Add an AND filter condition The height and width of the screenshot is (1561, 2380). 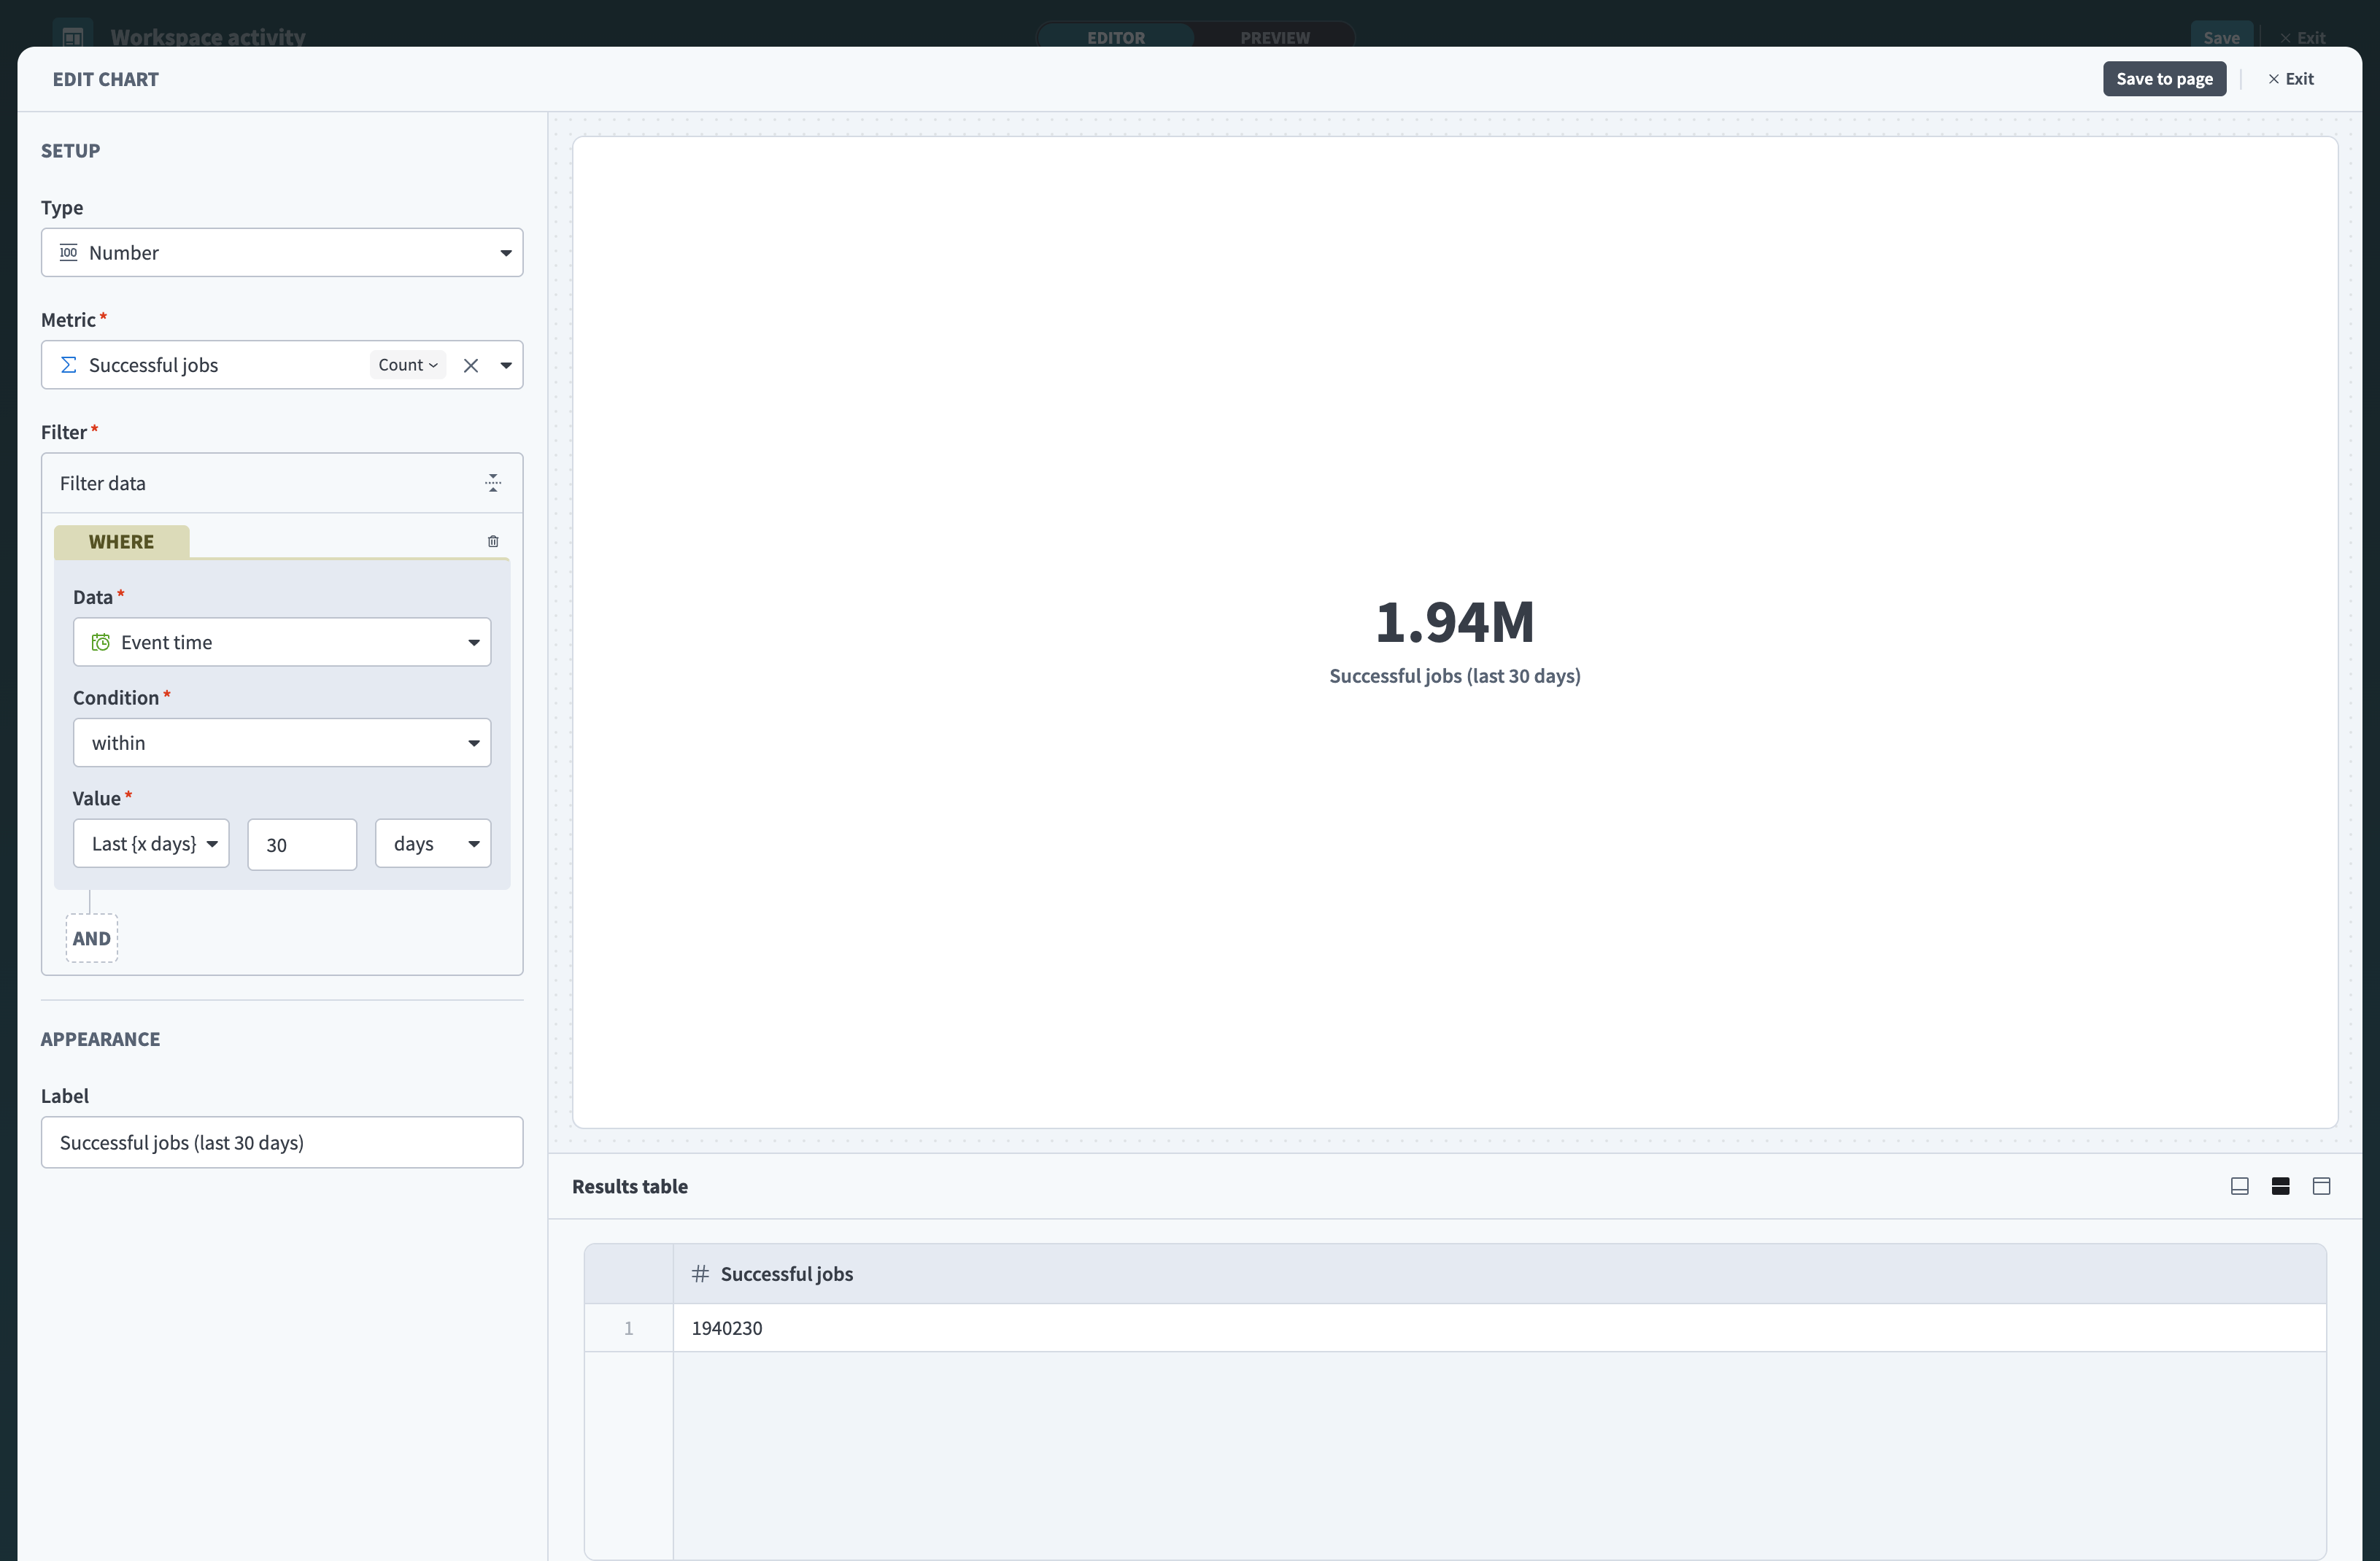[x=92, y=938]
